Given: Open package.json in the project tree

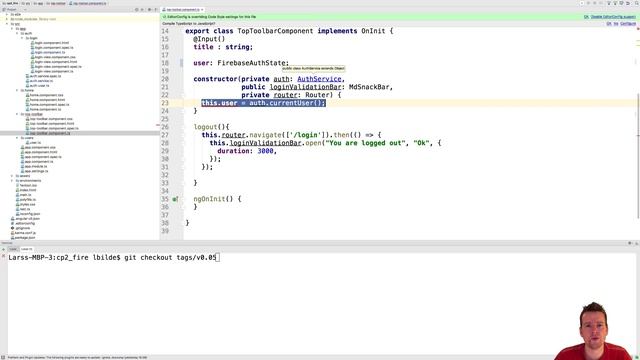Looking at the screenshot, I should point(24,238).
